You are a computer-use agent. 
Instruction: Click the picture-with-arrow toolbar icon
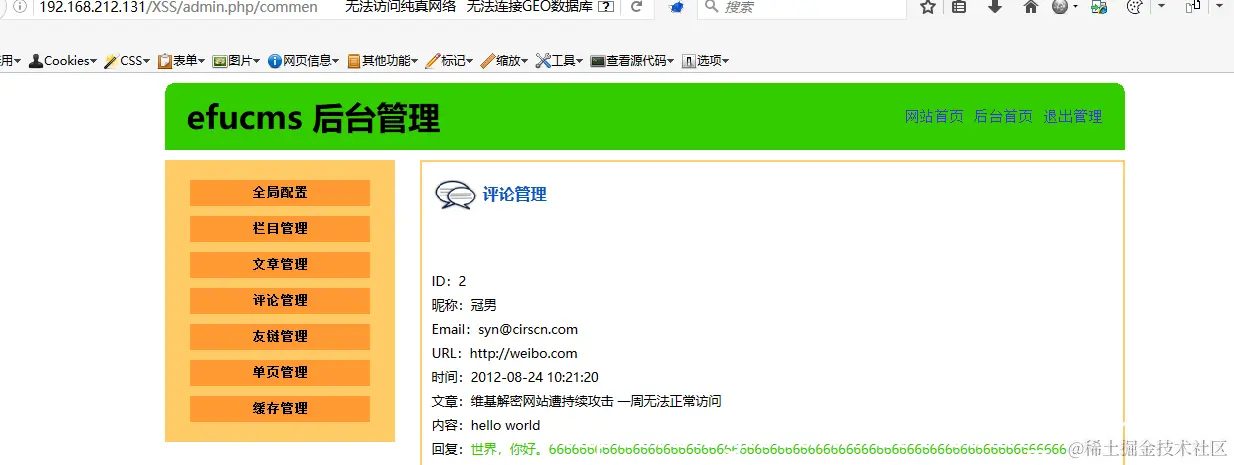click(1099, 7)
